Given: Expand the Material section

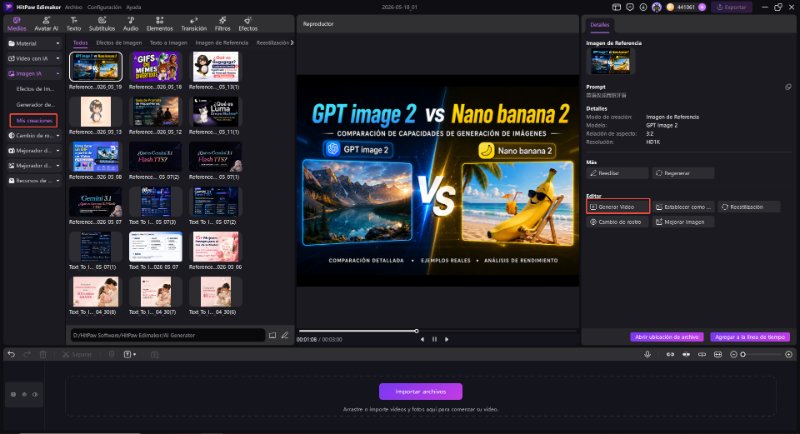Looking at the screenshot, I should click(x=34, y=43).
